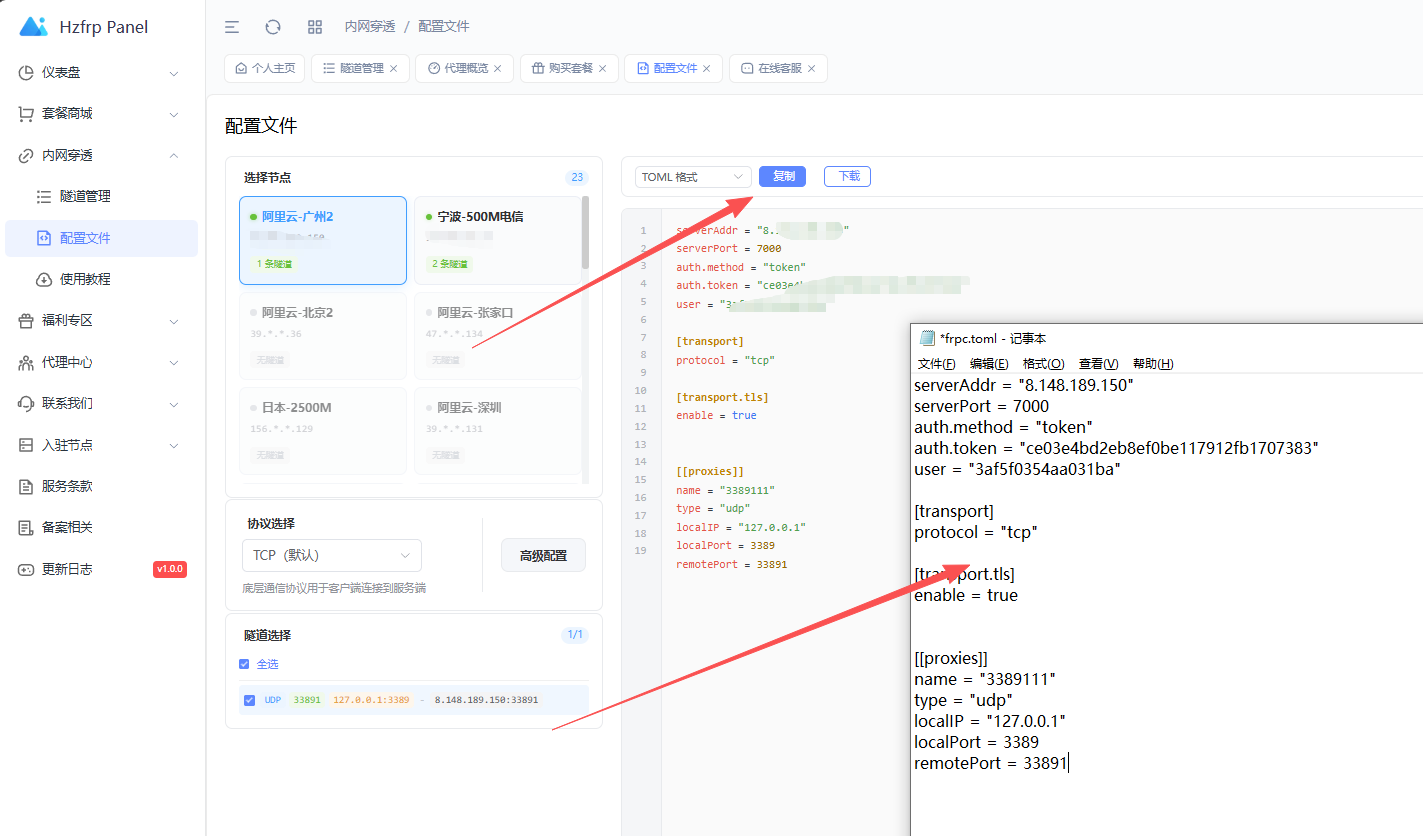Open Notepad 格式(O) menu
Viewport: 1423px width, 836px height.
click(1043, 363)
